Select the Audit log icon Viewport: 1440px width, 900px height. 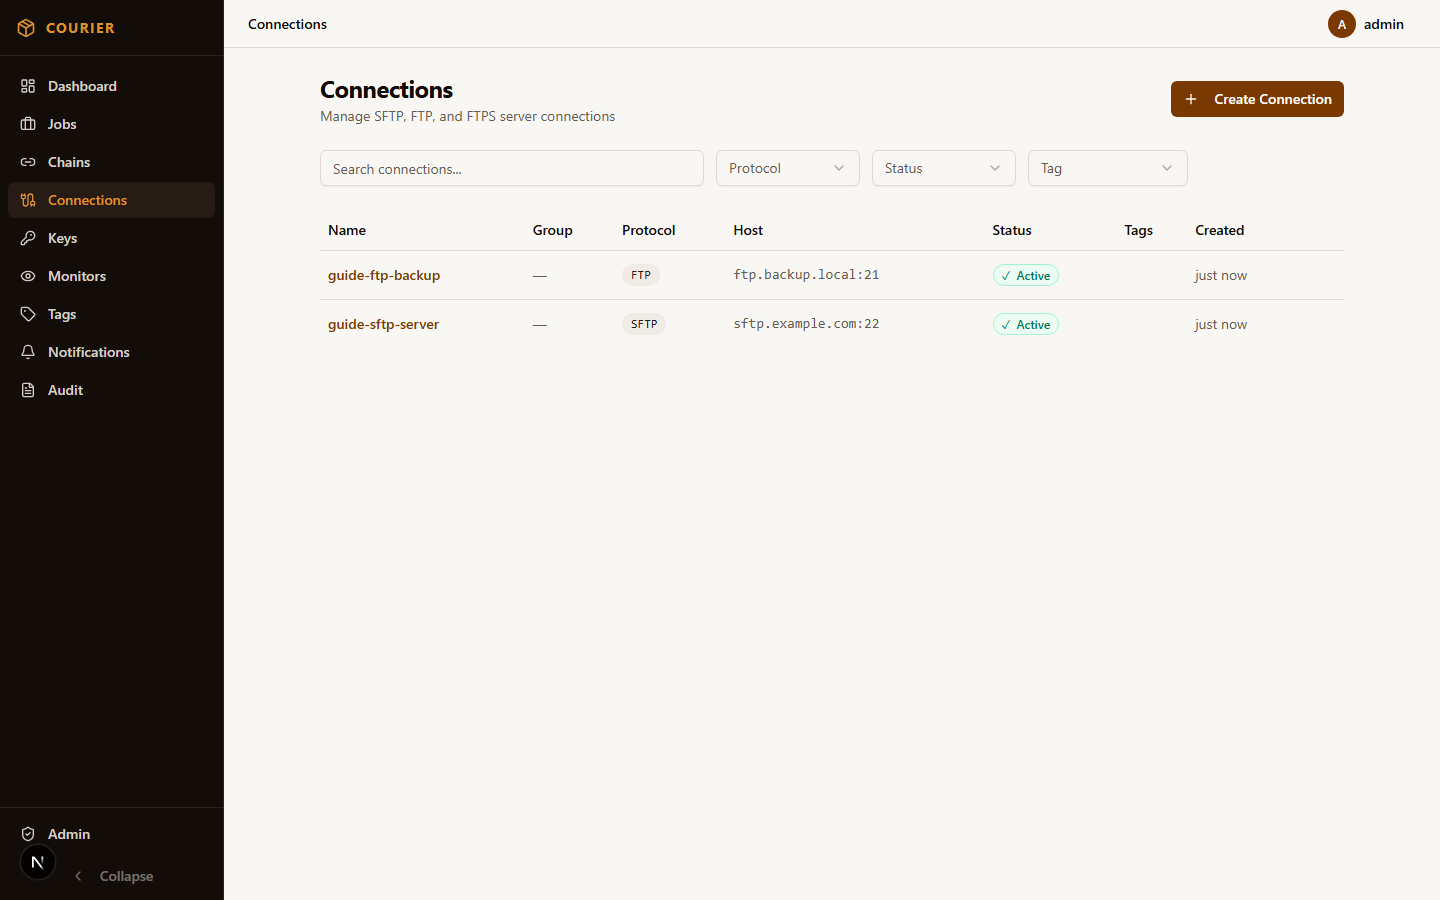(x=28, y=390)
